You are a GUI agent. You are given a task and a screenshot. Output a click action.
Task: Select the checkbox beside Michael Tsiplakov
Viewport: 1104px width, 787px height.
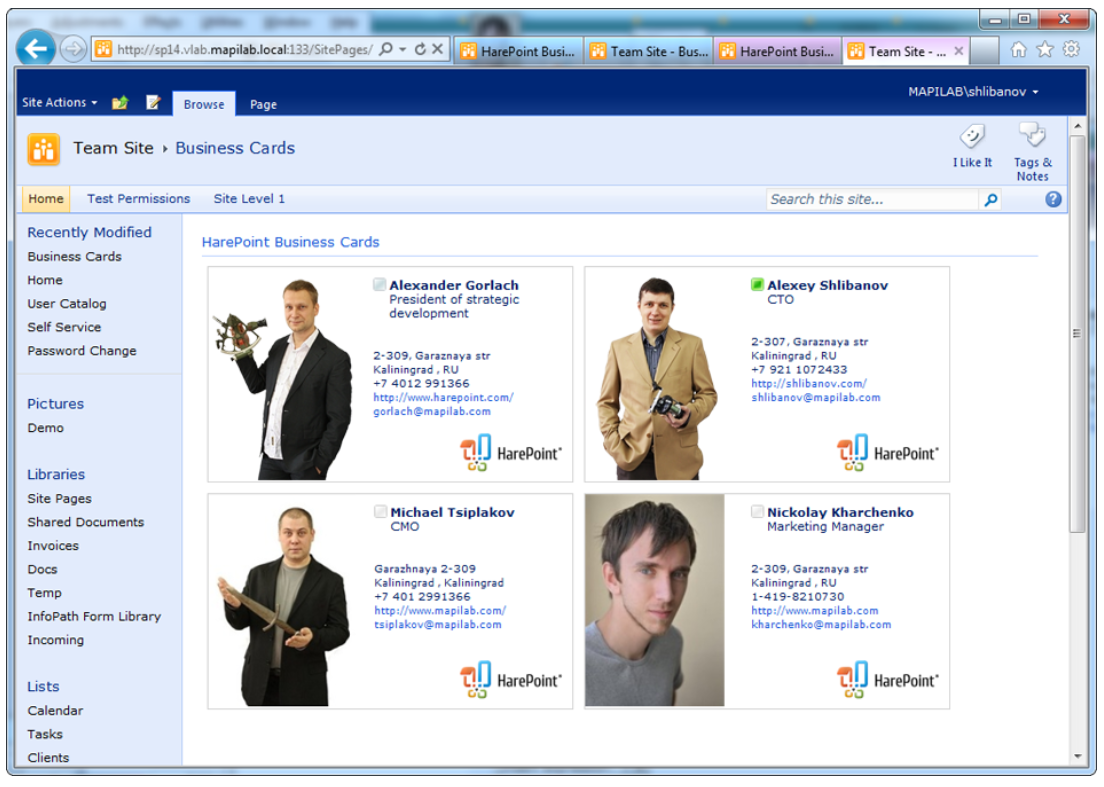pyautogui.click(x=381, y=512)
